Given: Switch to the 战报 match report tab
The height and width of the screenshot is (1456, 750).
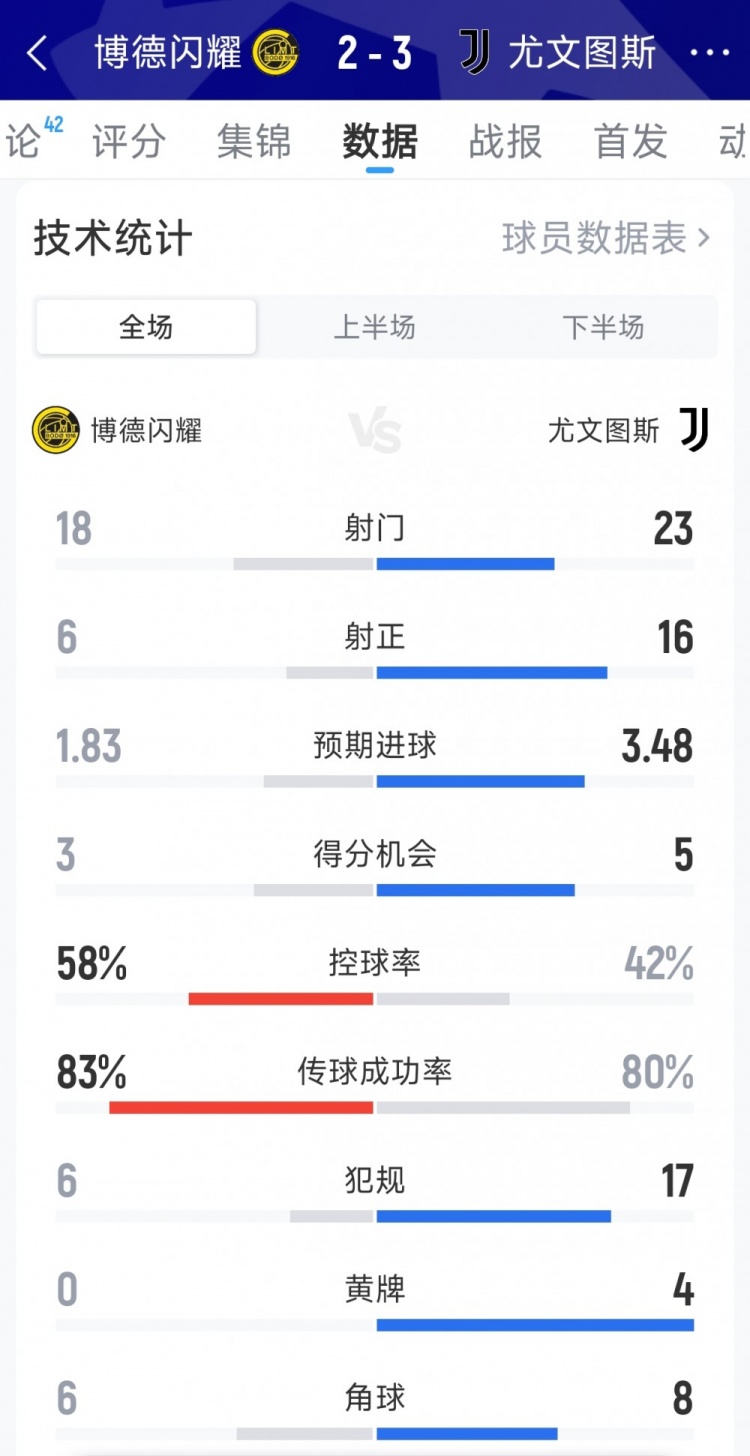Looking at the screenshot, I should pyautogui.click(x=505, y=142).
